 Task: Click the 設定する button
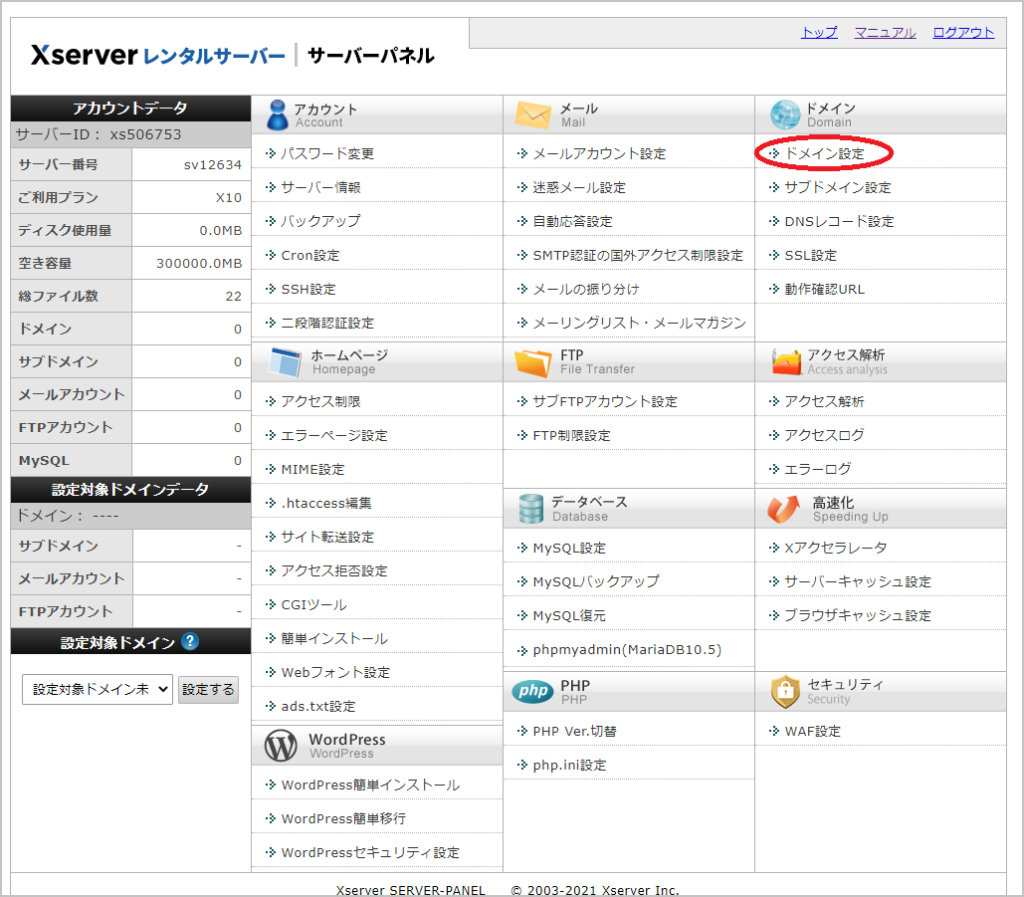208,689
